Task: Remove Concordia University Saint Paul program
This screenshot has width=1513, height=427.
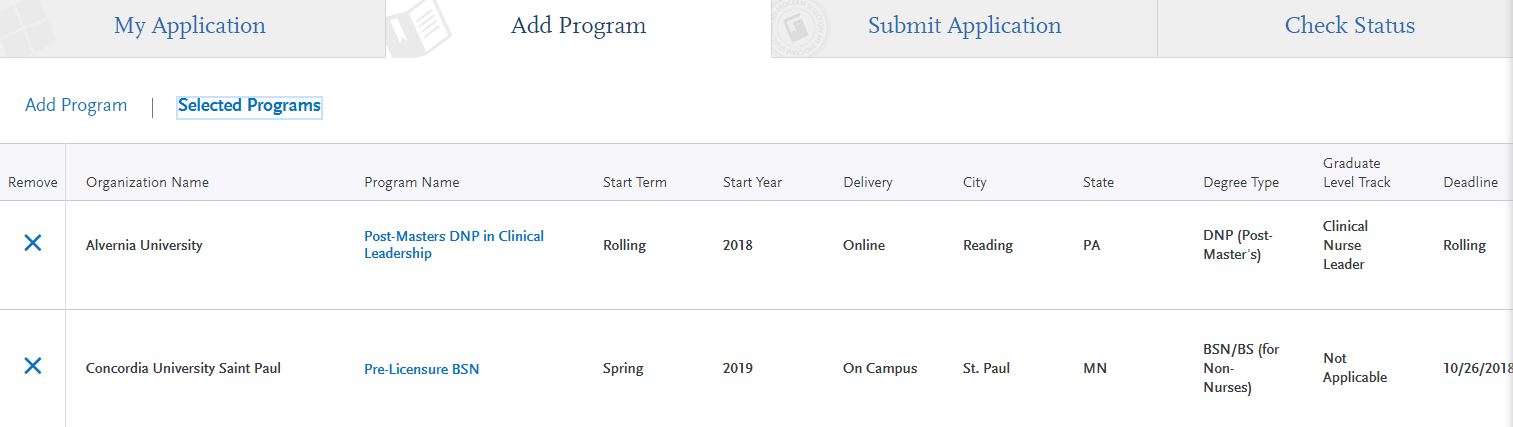Action: (32, 366)
